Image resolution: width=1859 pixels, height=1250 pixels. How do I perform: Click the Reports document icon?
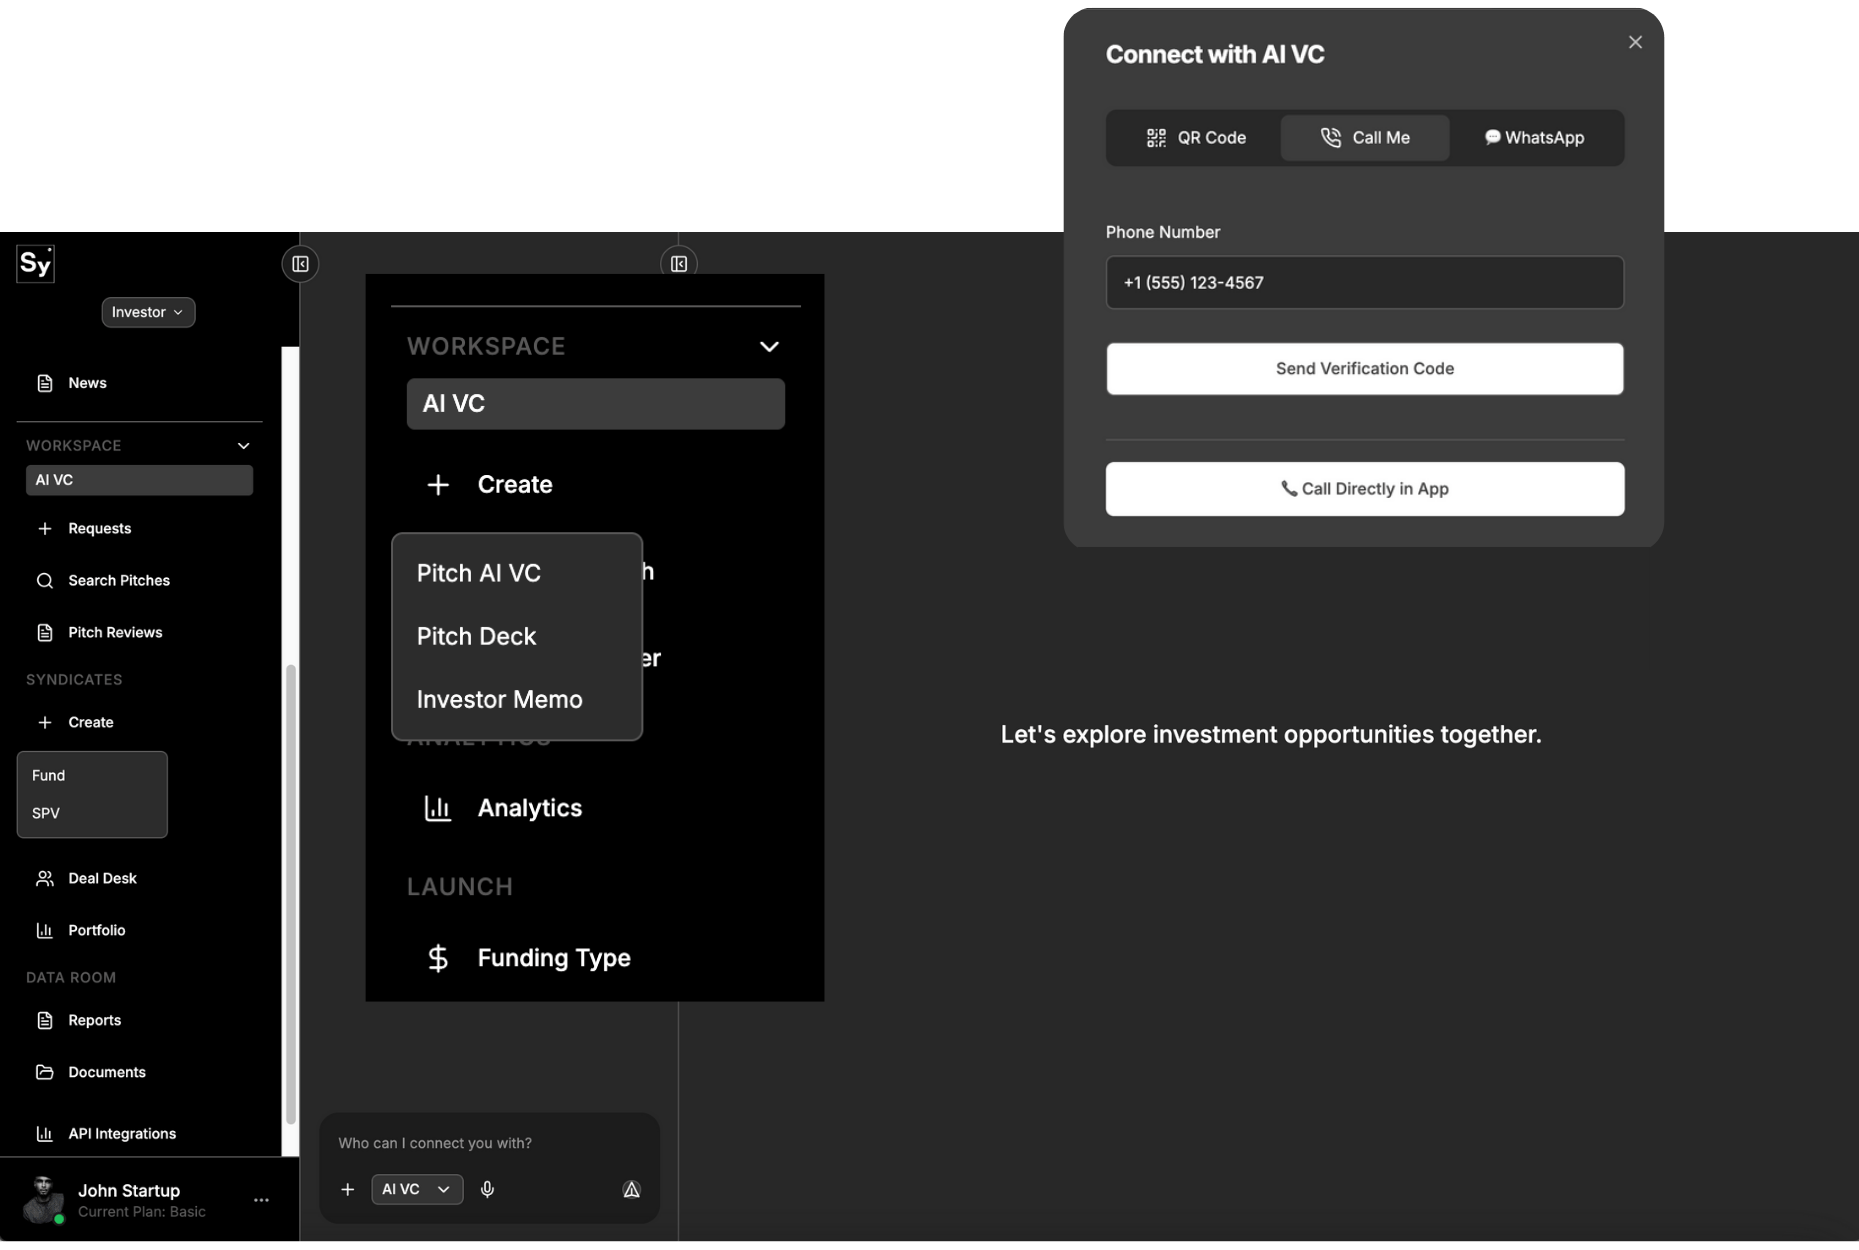coord(45,1020)
